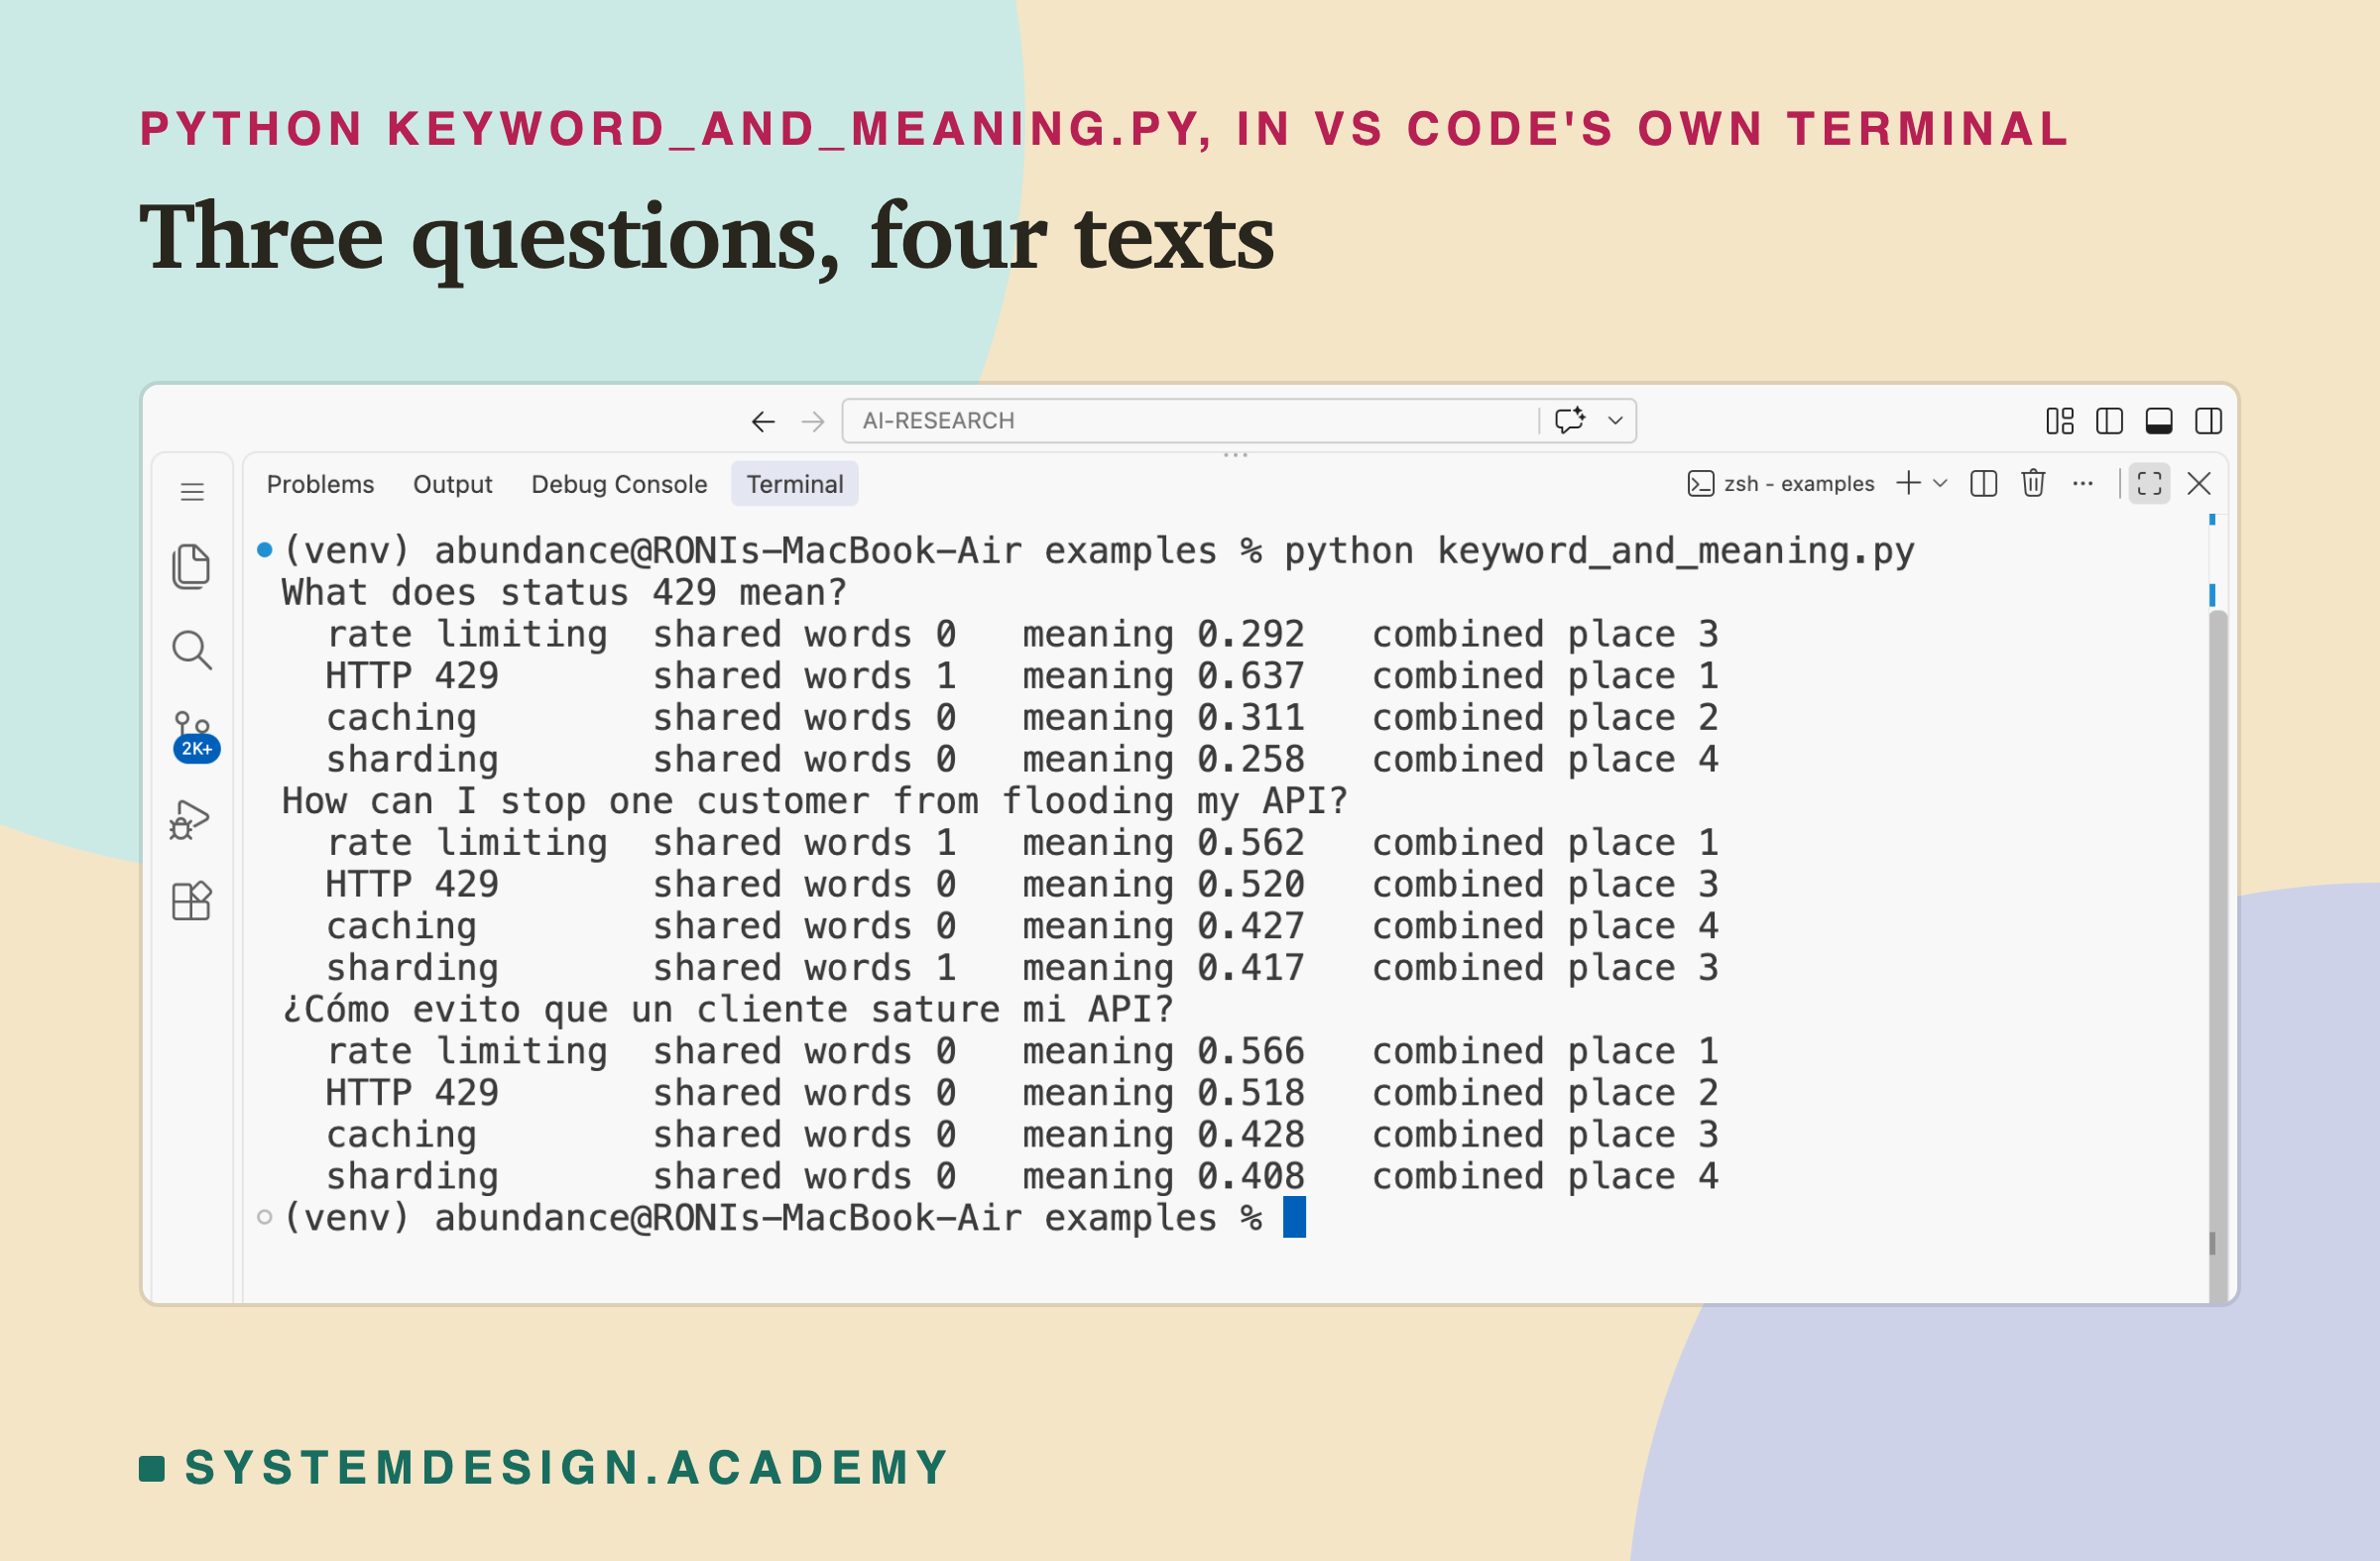Switch to the Output tab
The height and width of the screenshot is (1561, 2380).
click(x=453, y=484)
